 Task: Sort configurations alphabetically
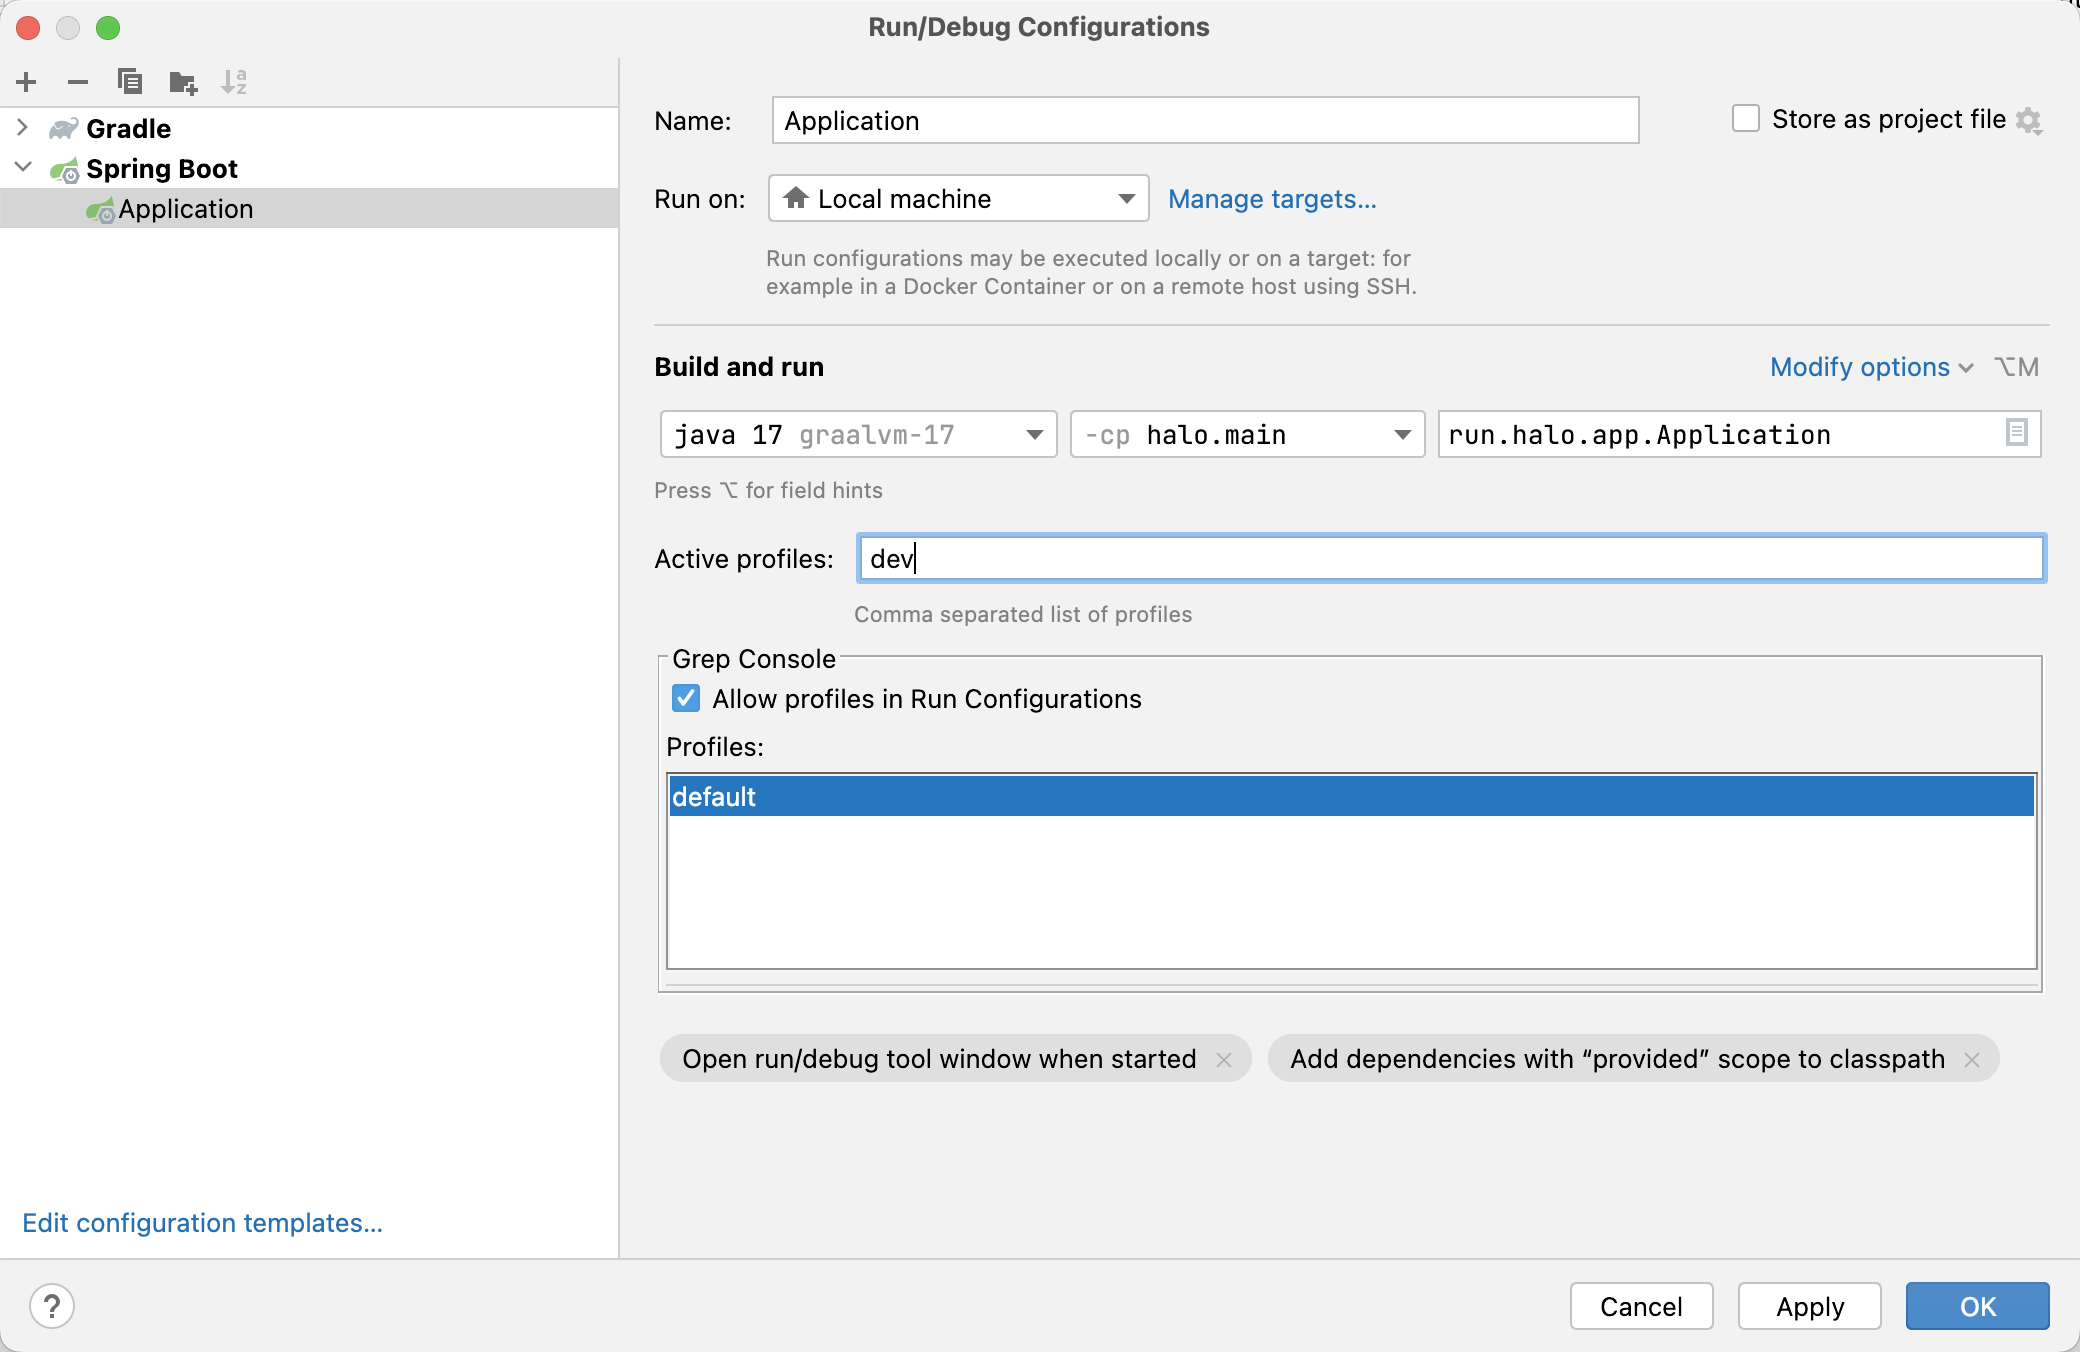point(236,82)
